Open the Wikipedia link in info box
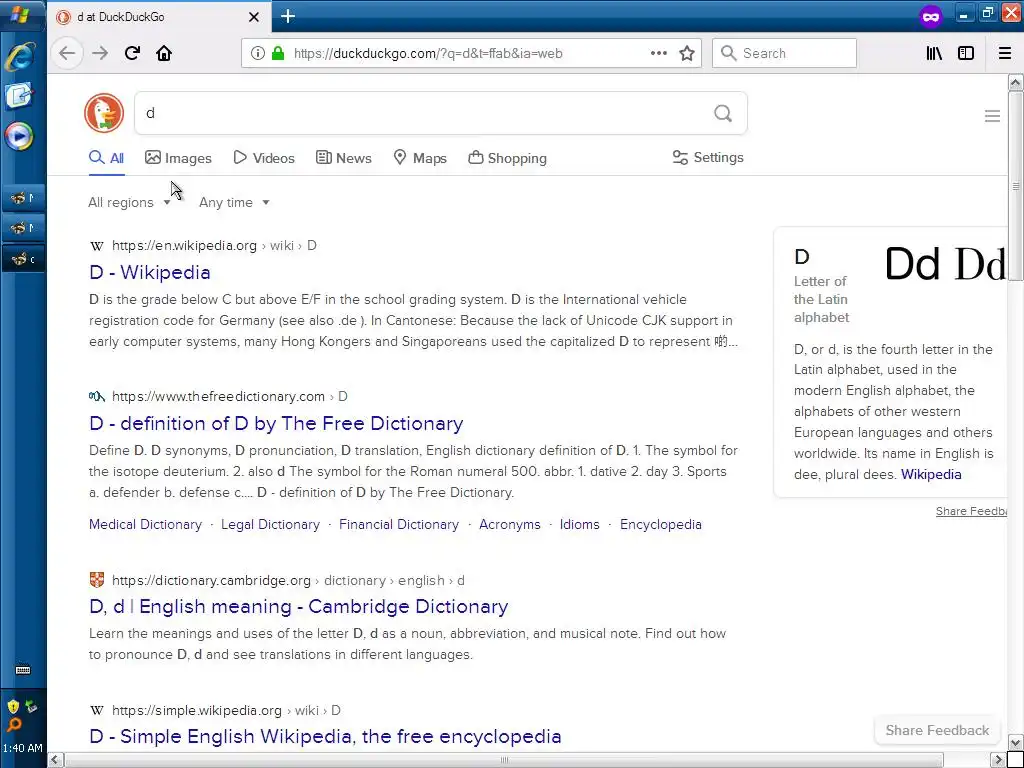 tap(931, 475)
